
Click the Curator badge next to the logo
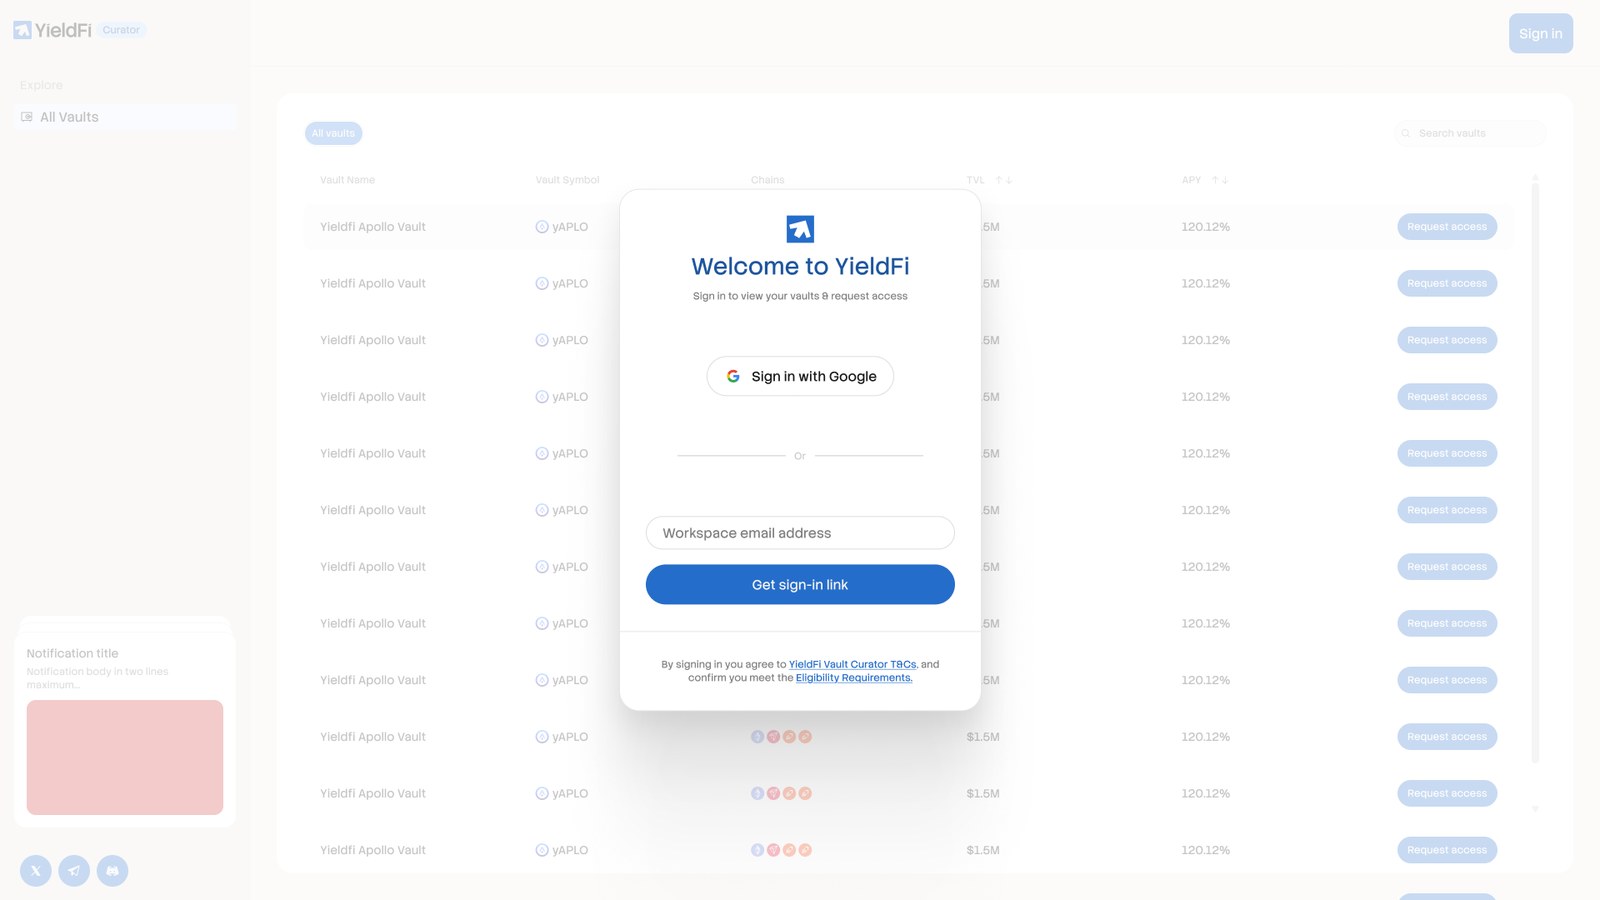[122, 30]
